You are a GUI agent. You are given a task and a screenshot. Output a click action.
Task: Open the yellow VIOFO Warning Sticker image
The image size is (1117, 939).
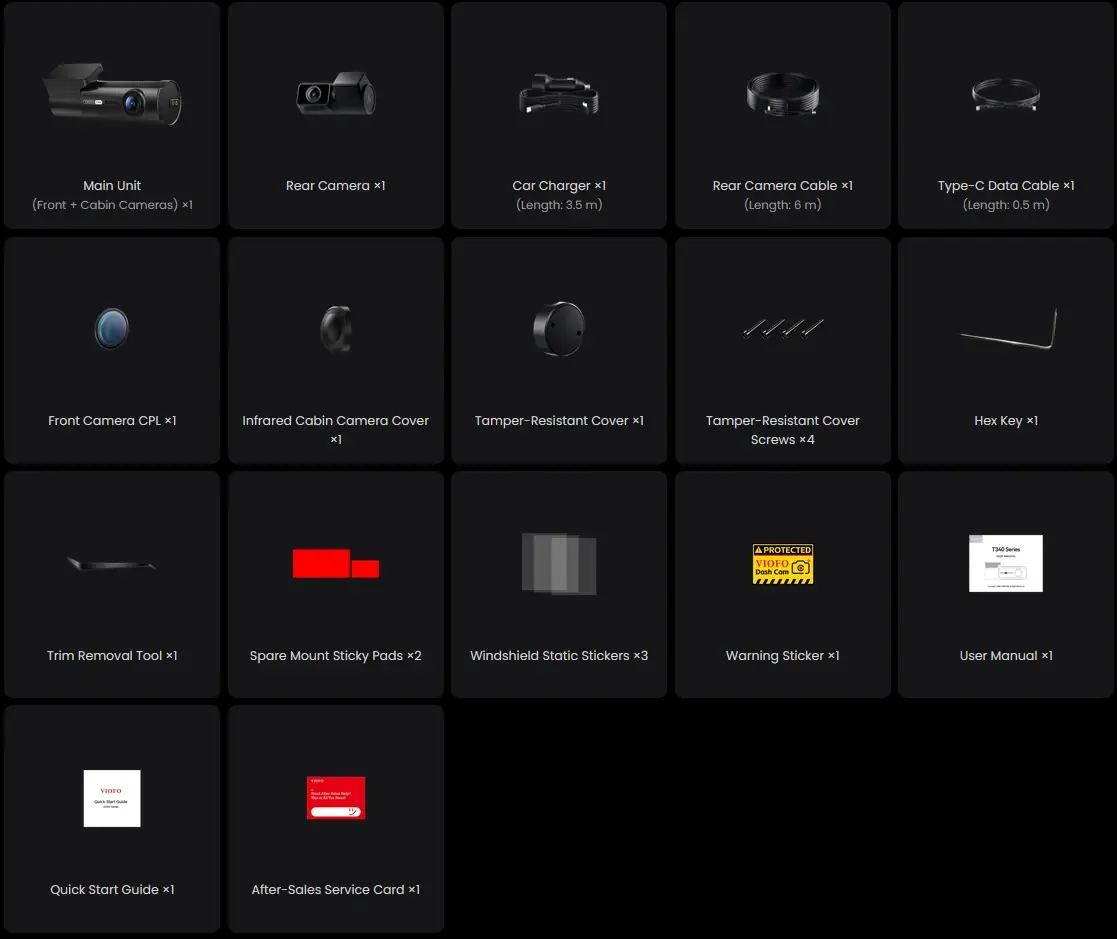tap(783, 564)
